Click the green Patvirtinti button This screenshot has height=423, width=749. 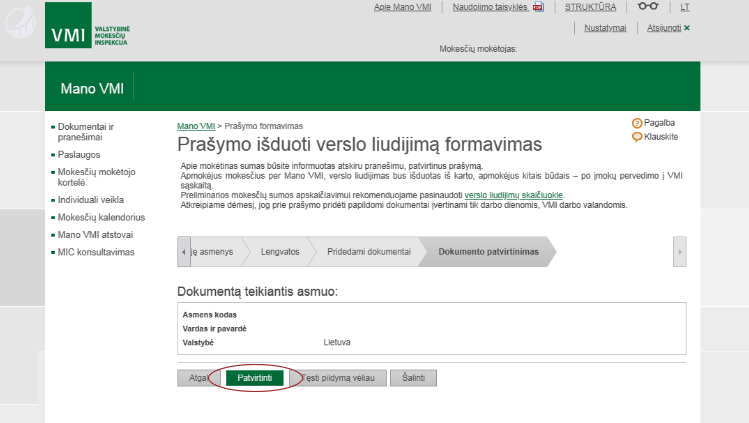[x=255, y=378]
